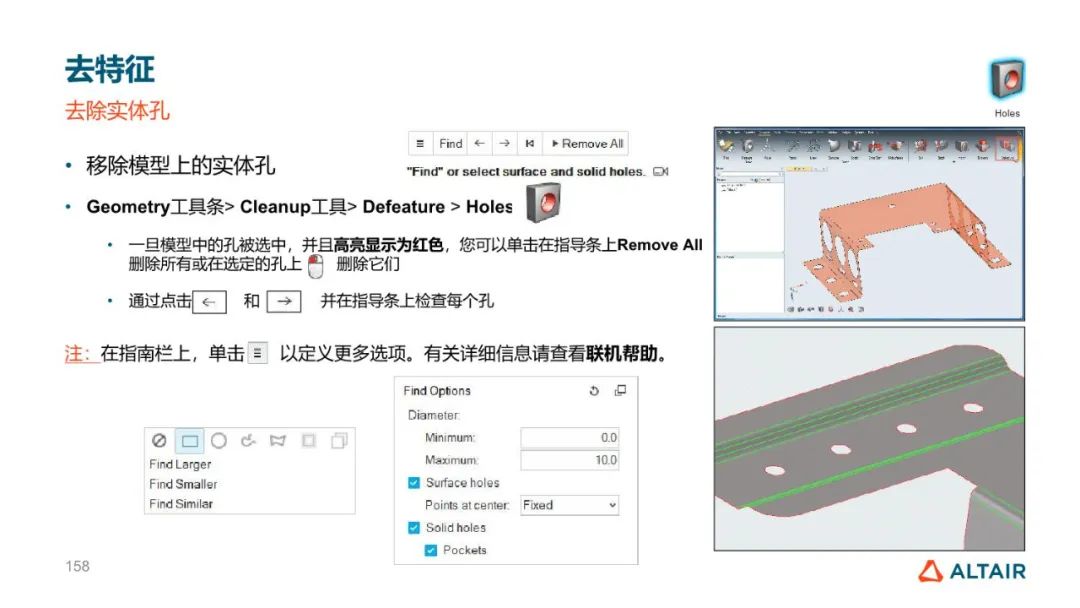Click the Minimum diameter input field
Image resolution: width=1080 pixels, height=608 pixels.
(x=569, y=438)
